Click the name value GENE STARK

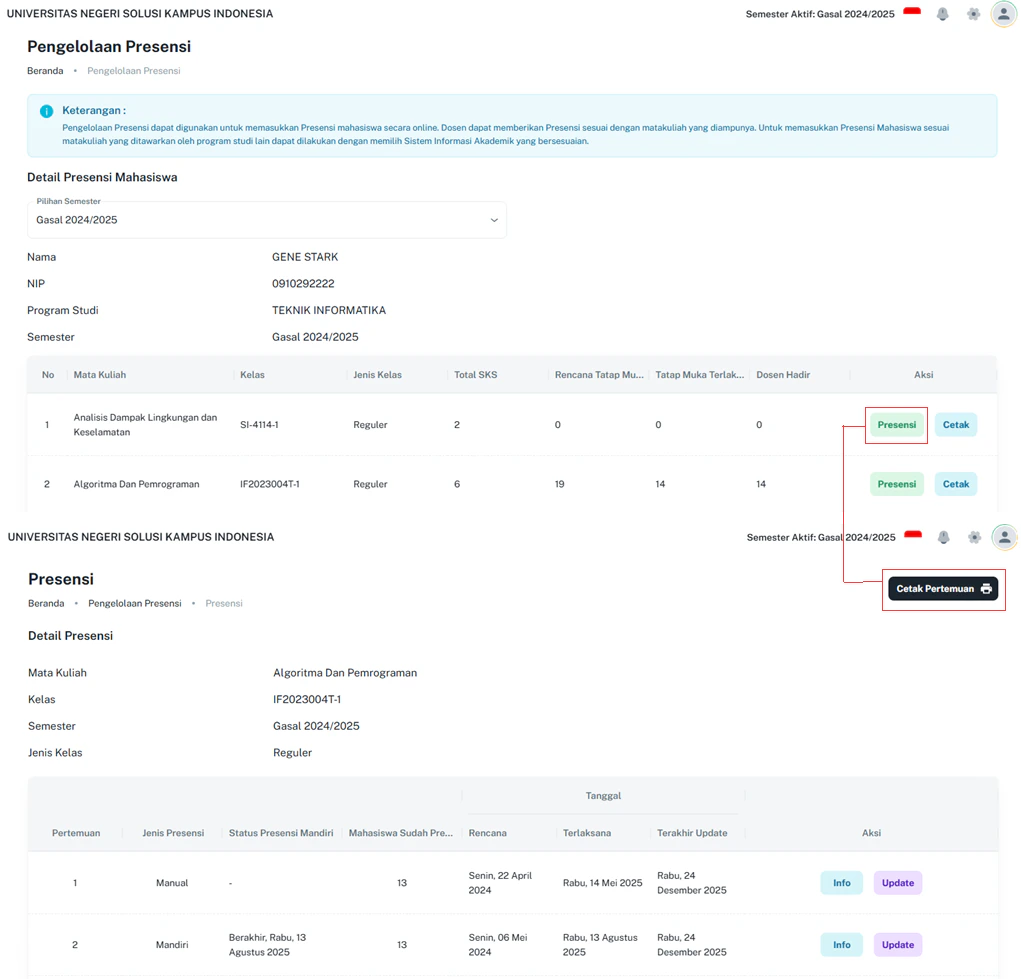pyautogui.click(x=305, y=257)
